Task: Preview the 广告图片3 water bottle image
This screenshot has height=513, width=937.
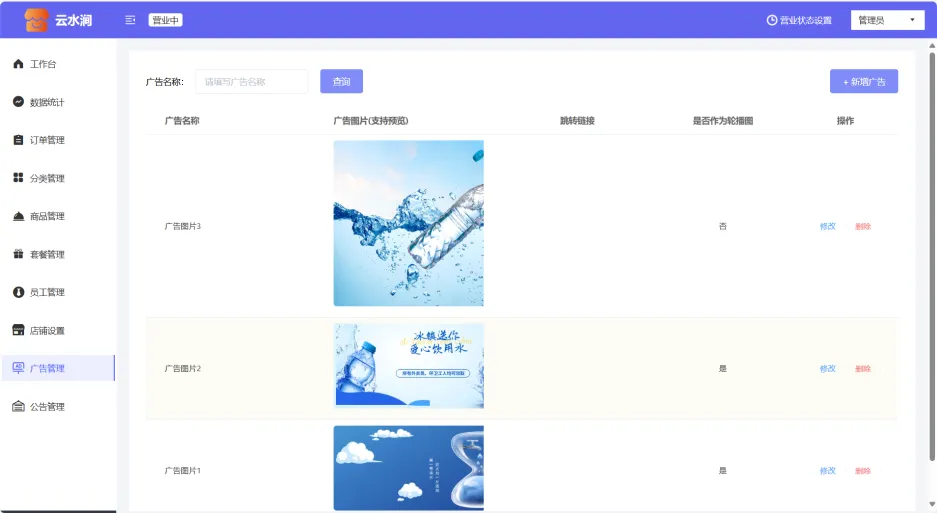Action: click(x=408, y=223)
